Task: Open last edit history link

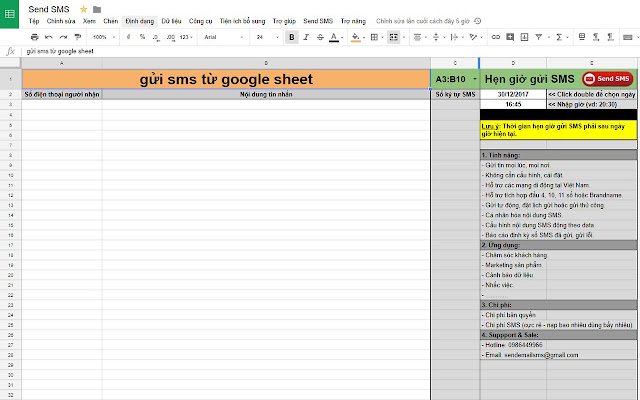Action: 423,21
